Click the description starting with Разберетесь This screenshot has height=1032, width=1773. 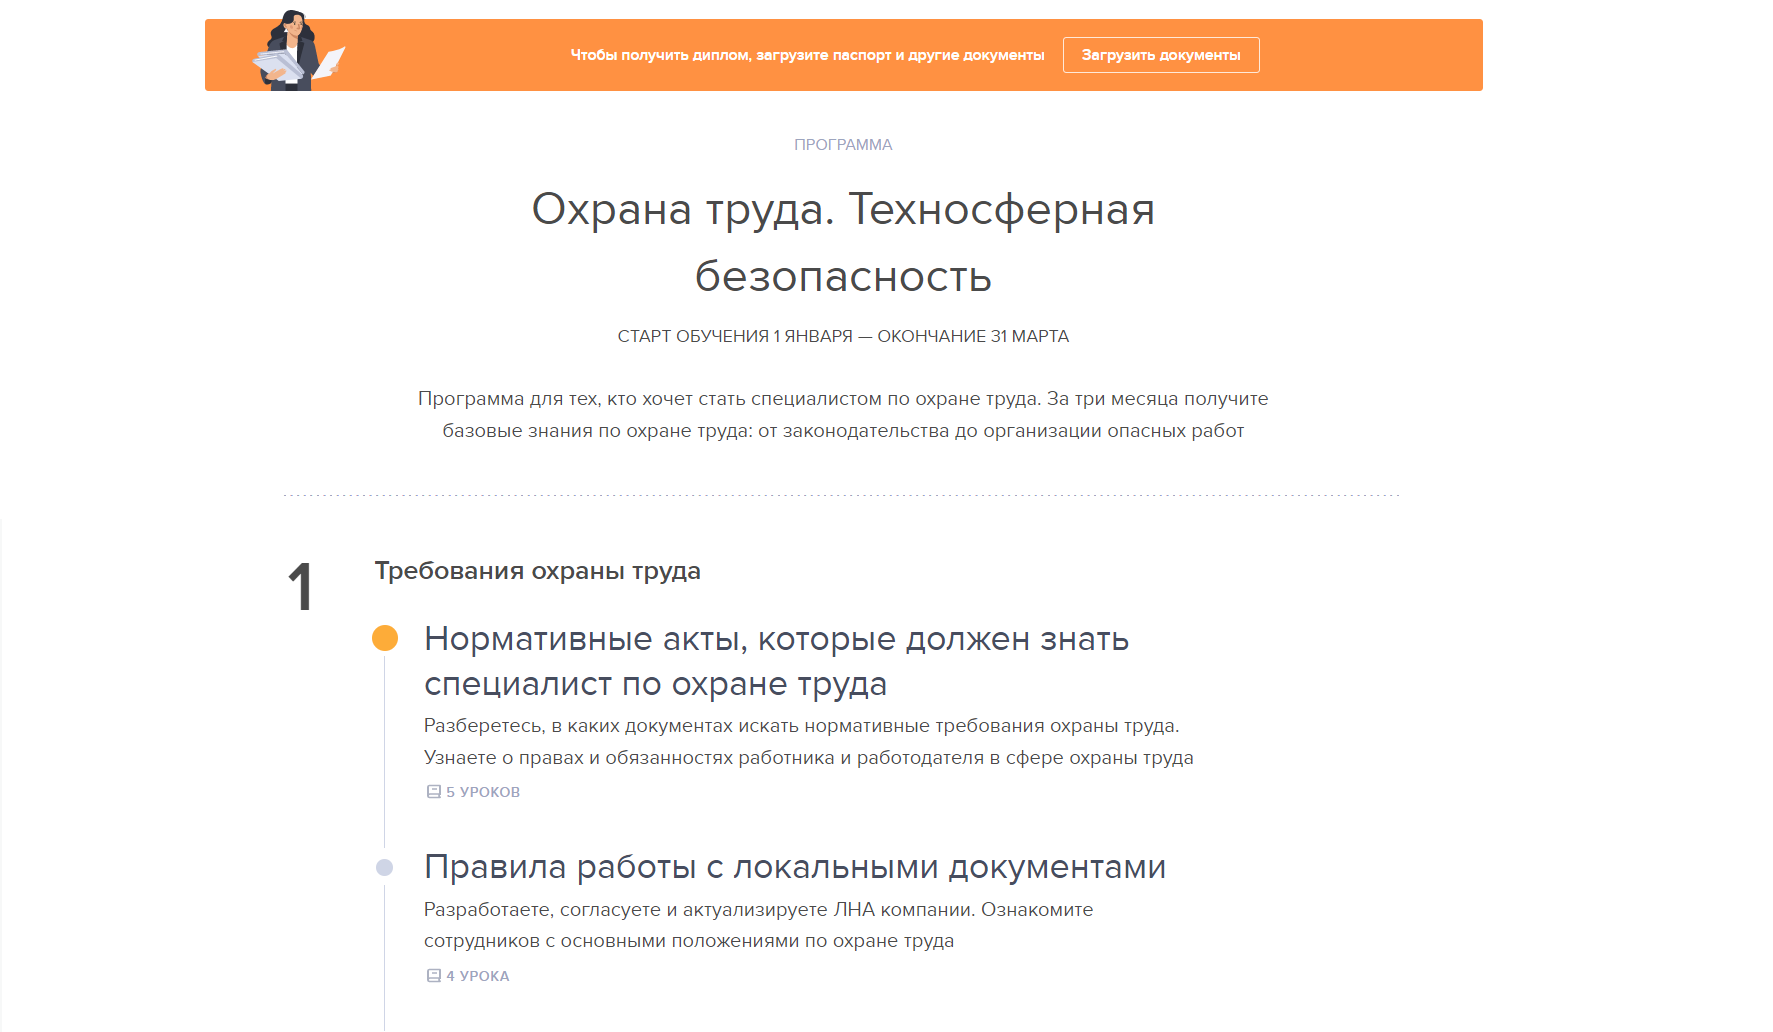808,741
